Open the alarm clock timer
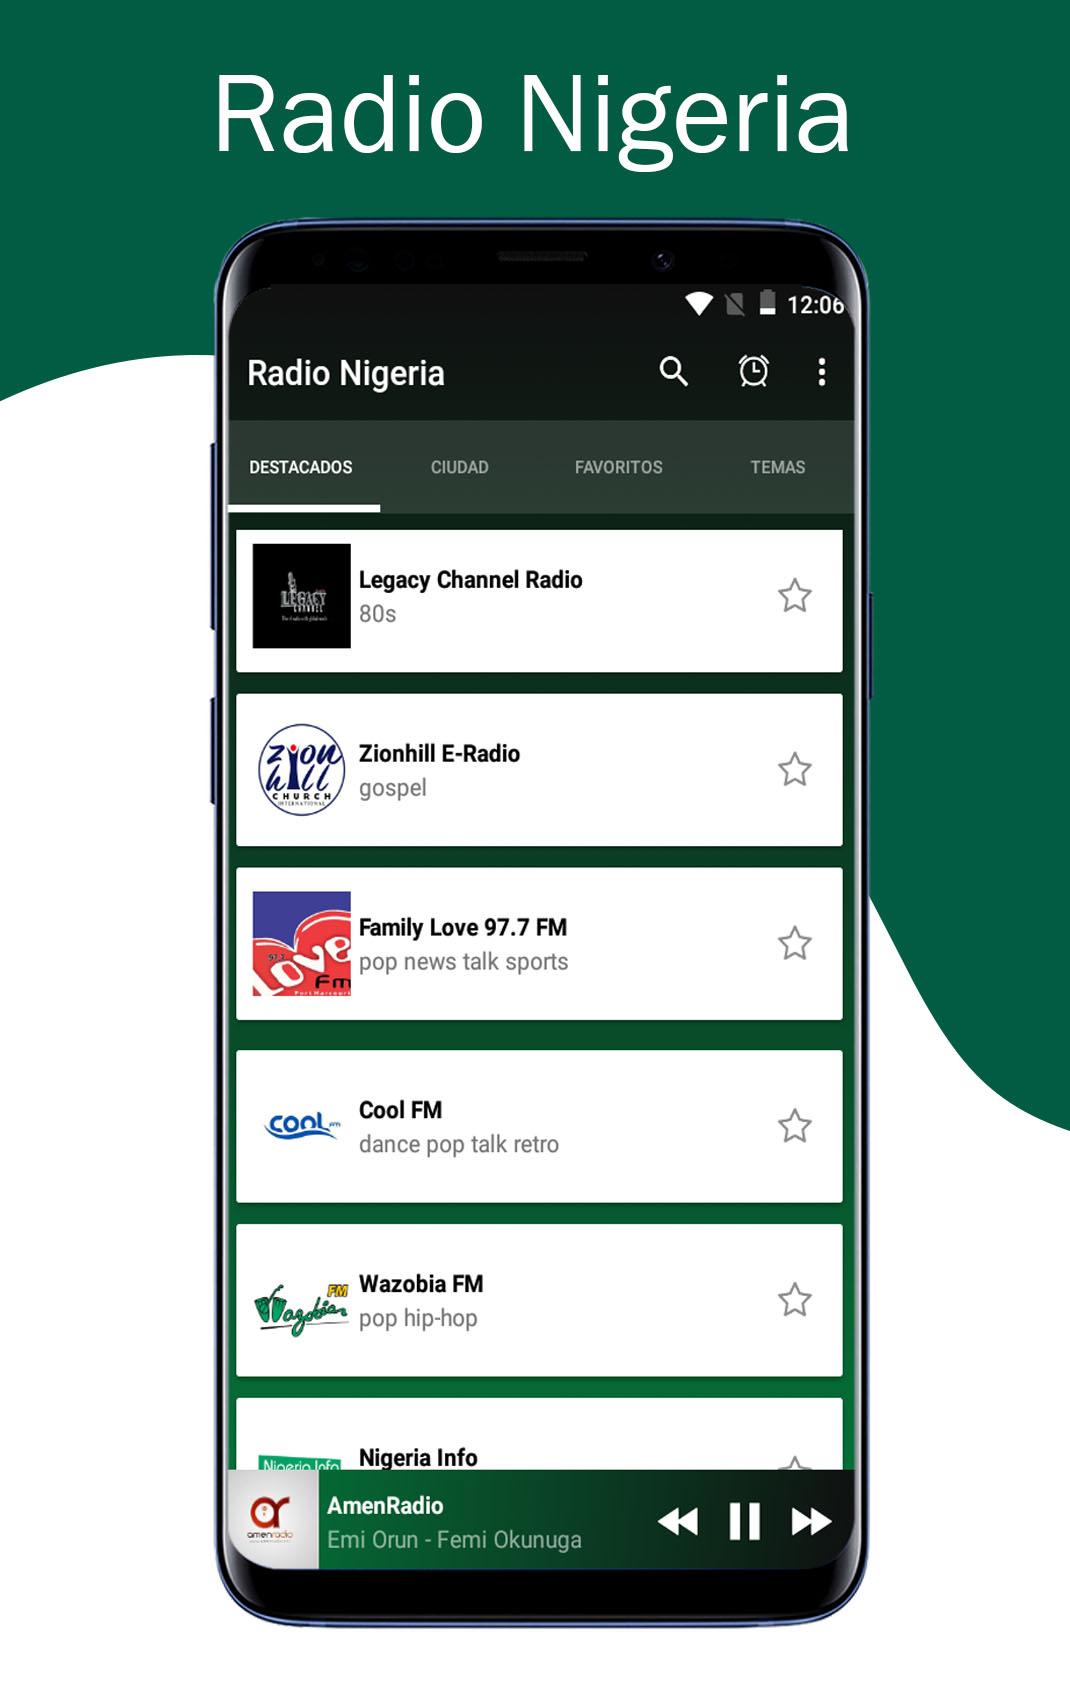The image size is (1070, 1686). 753,372
